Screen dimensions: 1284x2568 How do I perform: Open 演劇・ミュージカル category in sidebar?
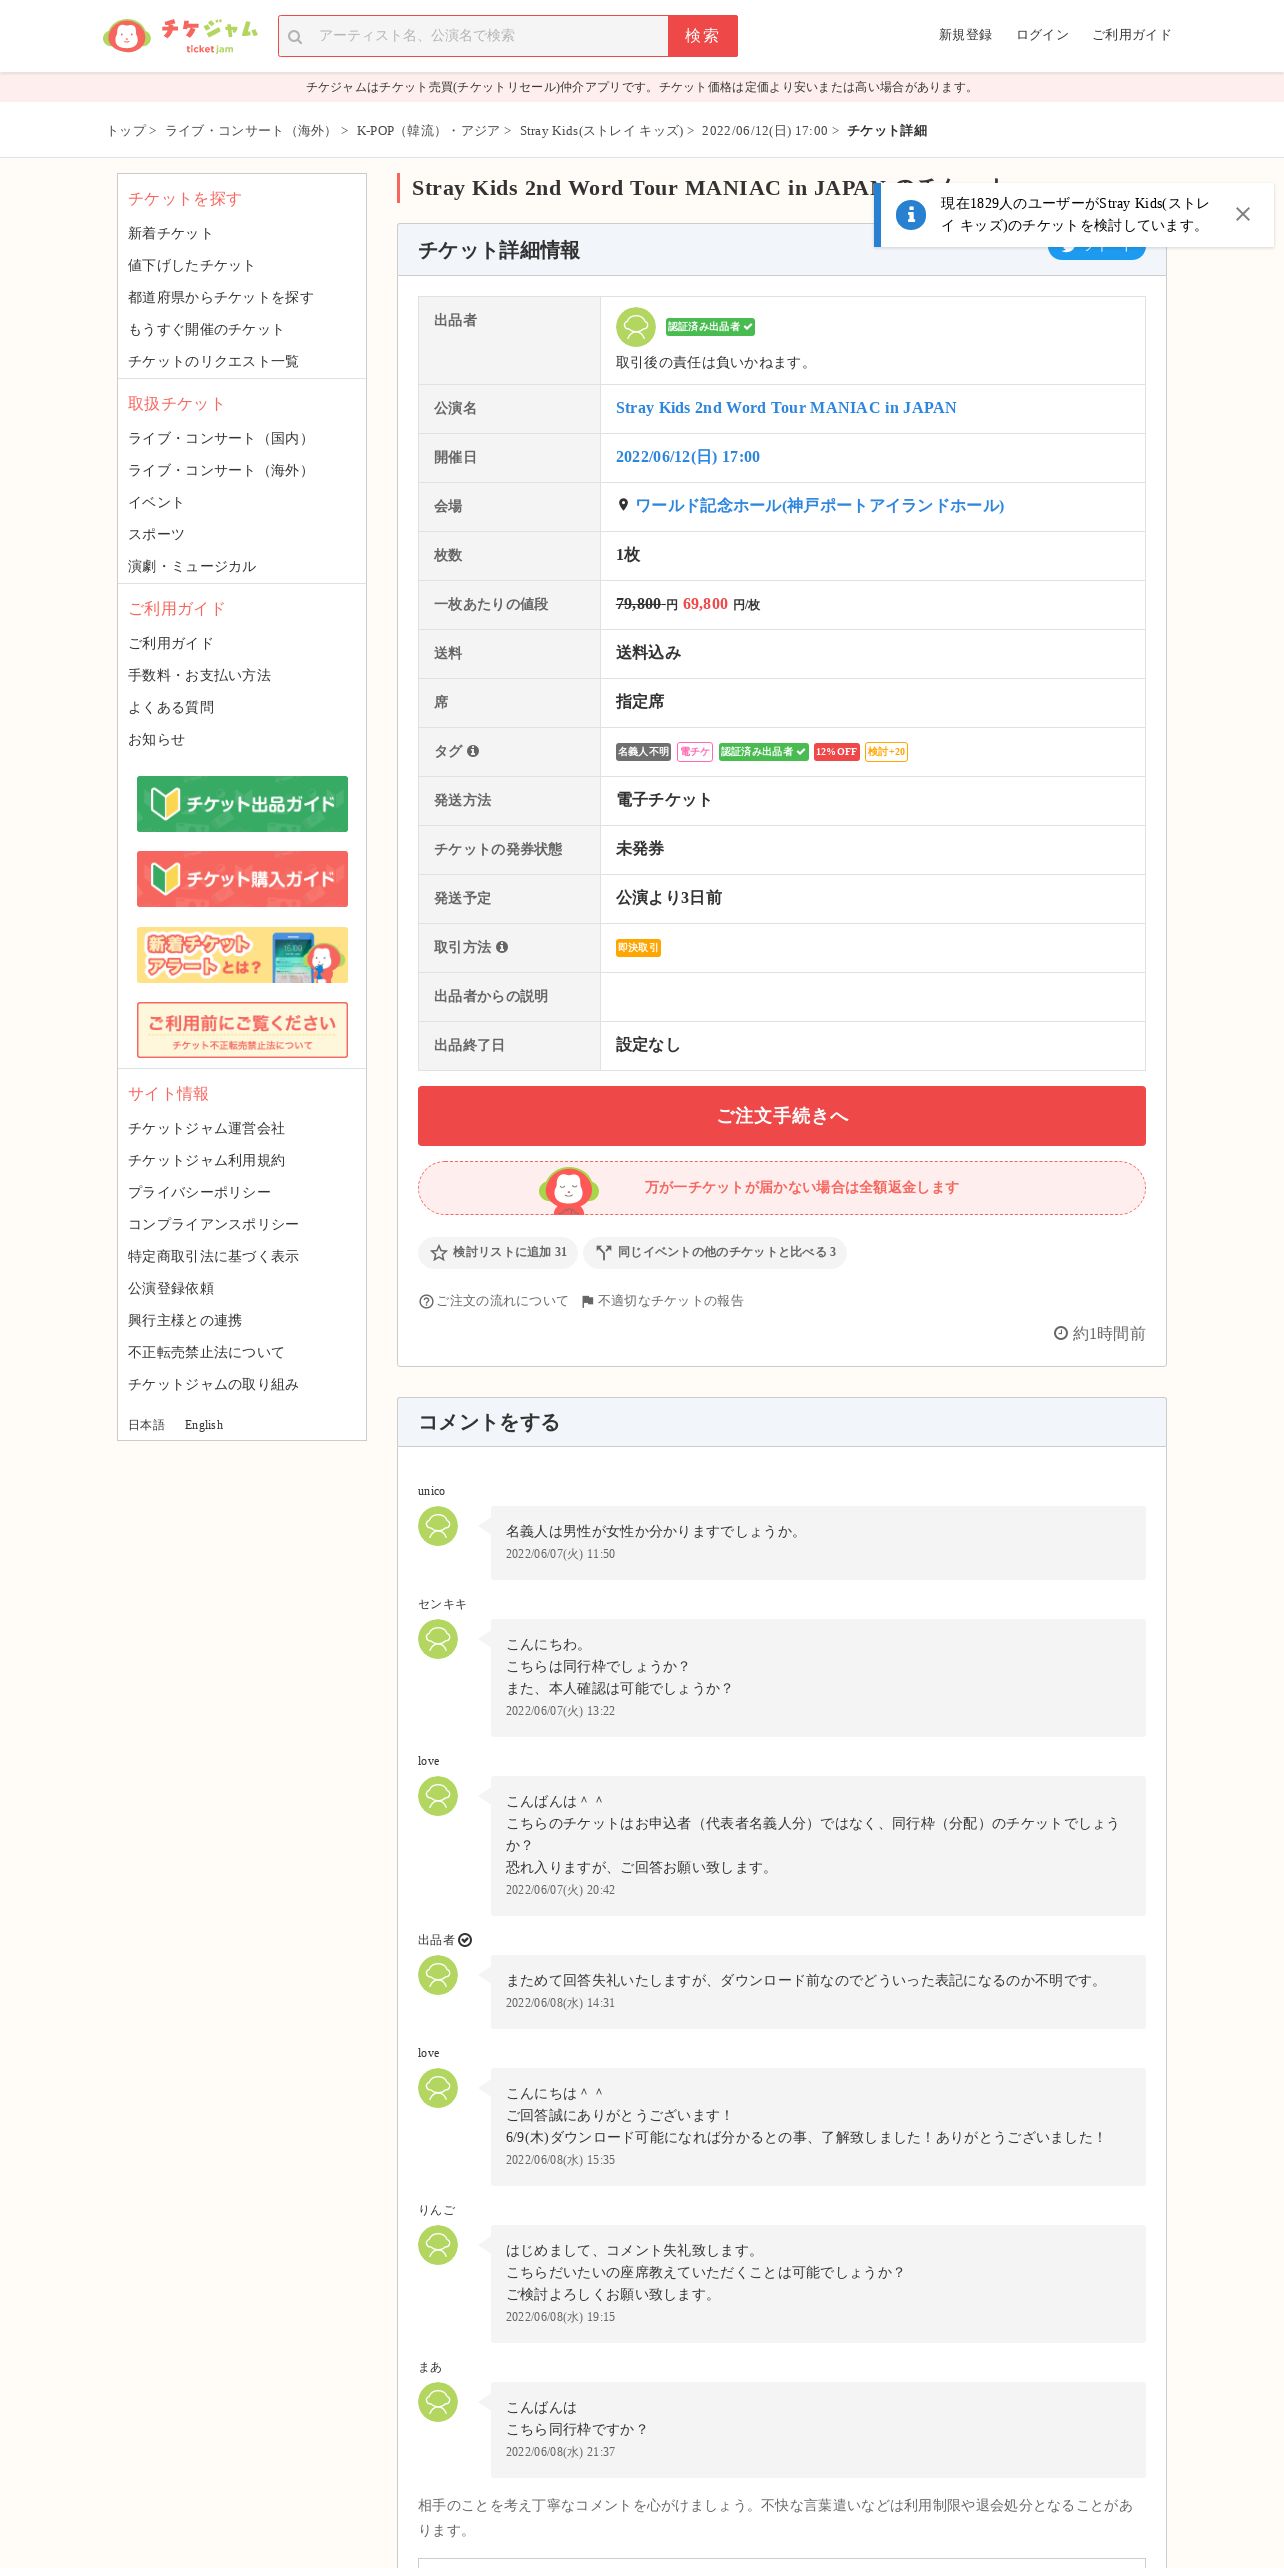click(x=192, y=566)
